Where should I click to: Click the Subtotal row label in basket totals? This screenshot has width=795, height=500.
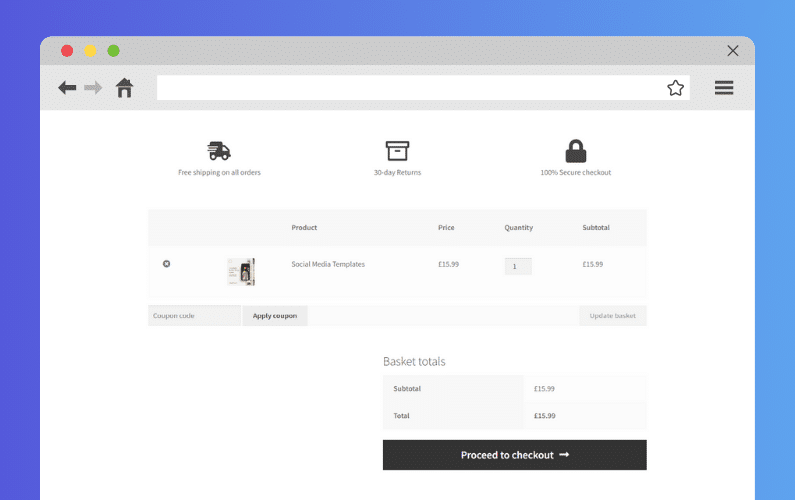pos(407,389)
